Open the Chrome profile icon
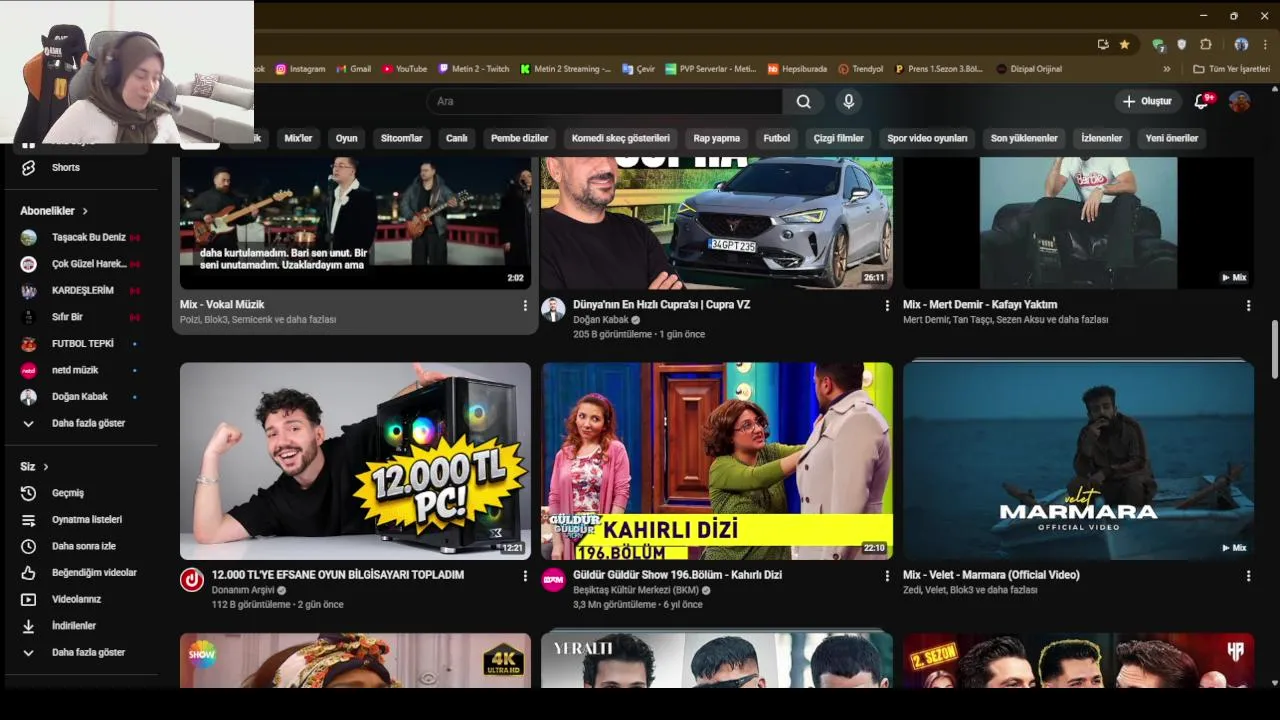 pyautogui.click(x=1241, y=44)
